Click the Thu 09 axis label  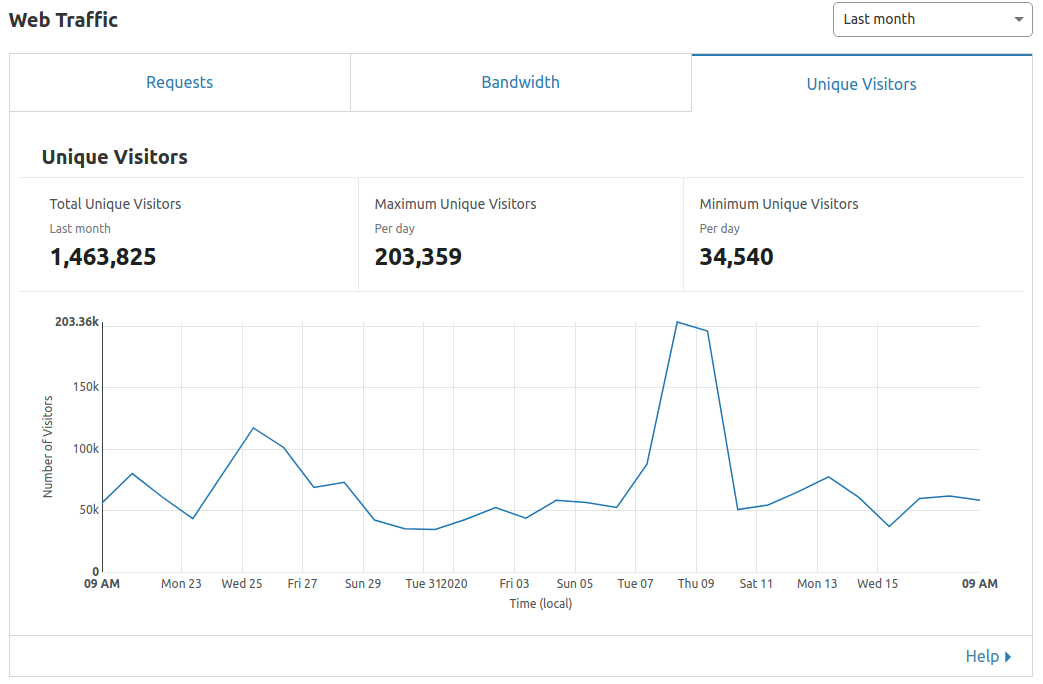pos(696,584)
